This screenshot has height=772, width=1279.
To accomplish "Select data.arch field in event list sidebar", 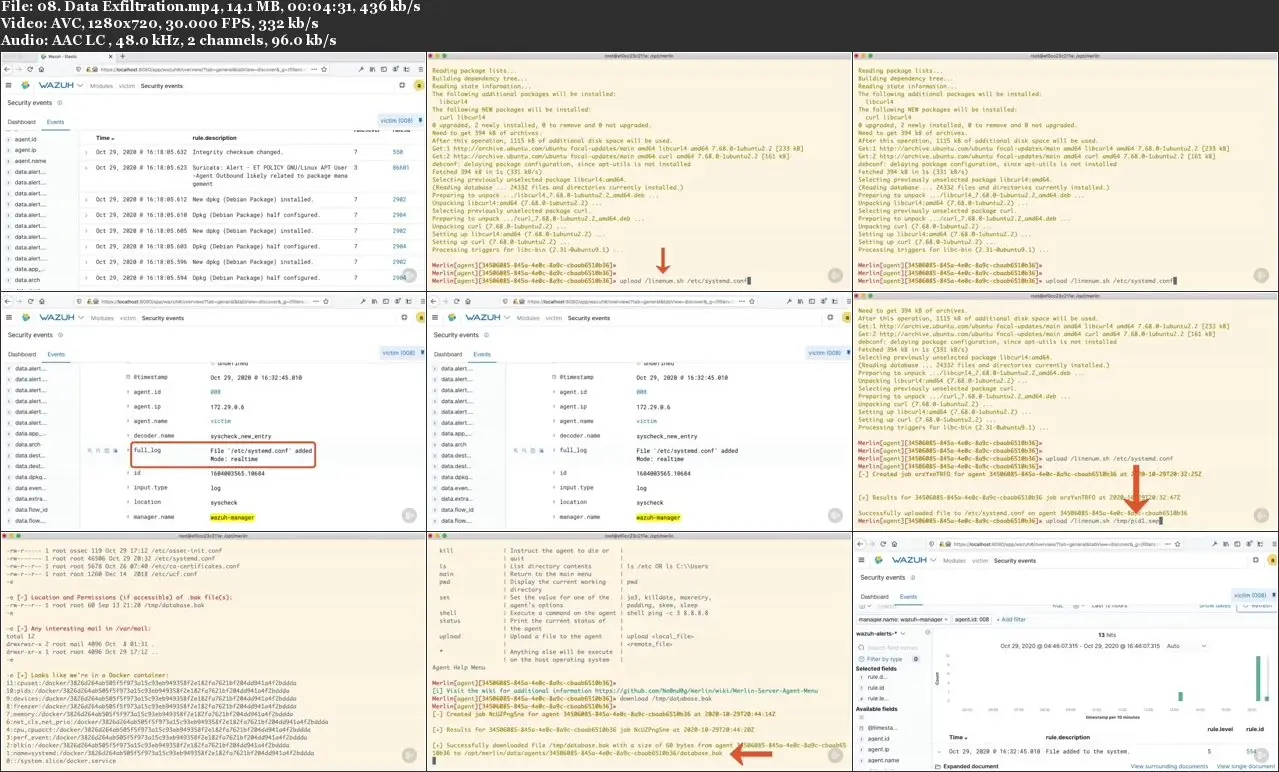I will pos(28,280).
